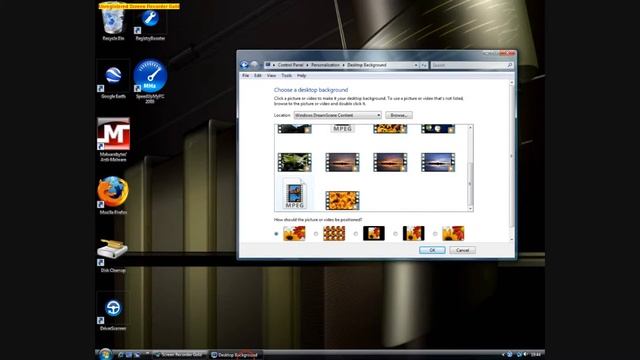Image resolution: width=640 pixels, height=360 pixels.
Task: Expand the address bar history dropdown arrow
Action: point(416,65)
